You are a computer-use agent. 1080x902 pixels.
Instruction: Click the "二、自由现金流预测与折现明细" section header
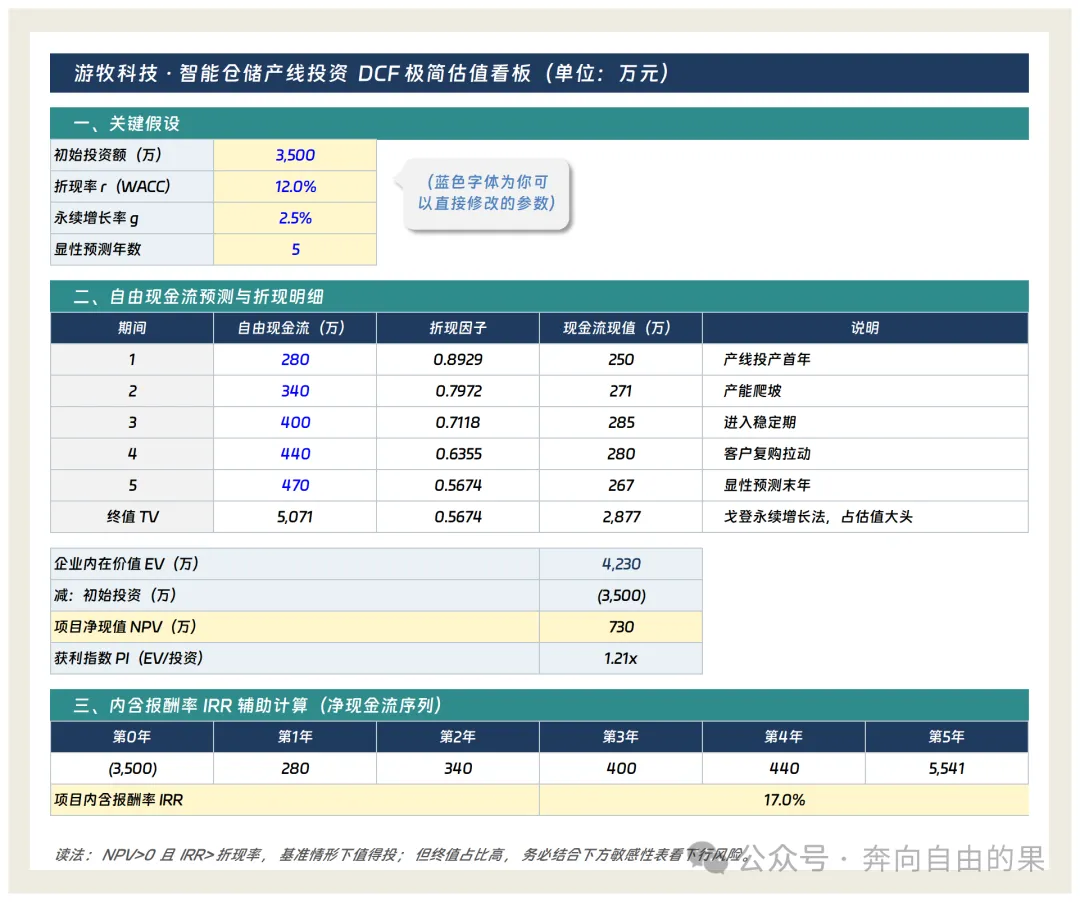[539, 296]
